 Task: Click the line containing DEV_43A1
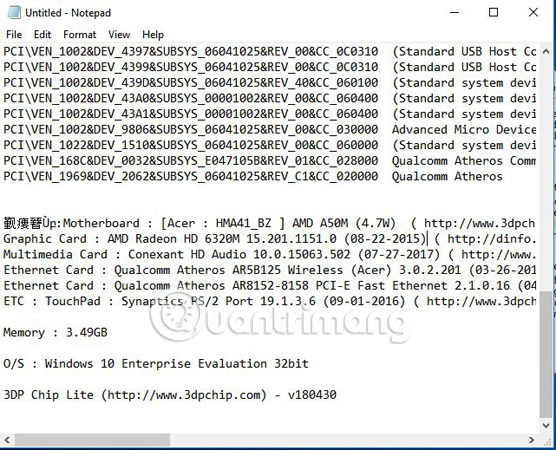[x=269, y=114]
